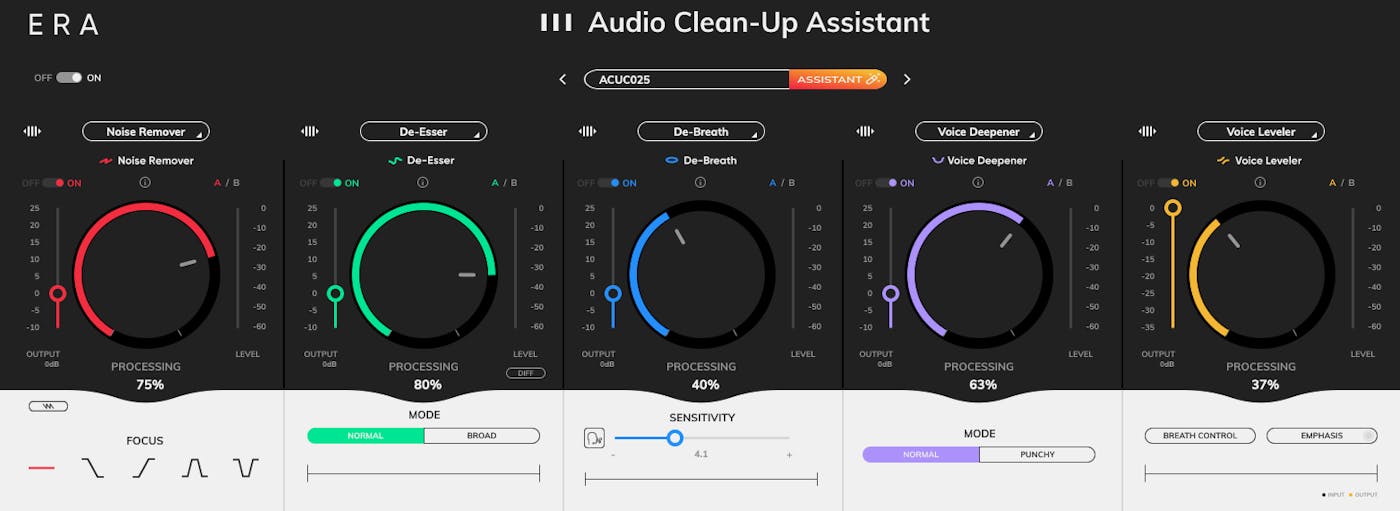Select the high-frequency focus shape
Screen dimensions: 1400x511
(144, 467)
